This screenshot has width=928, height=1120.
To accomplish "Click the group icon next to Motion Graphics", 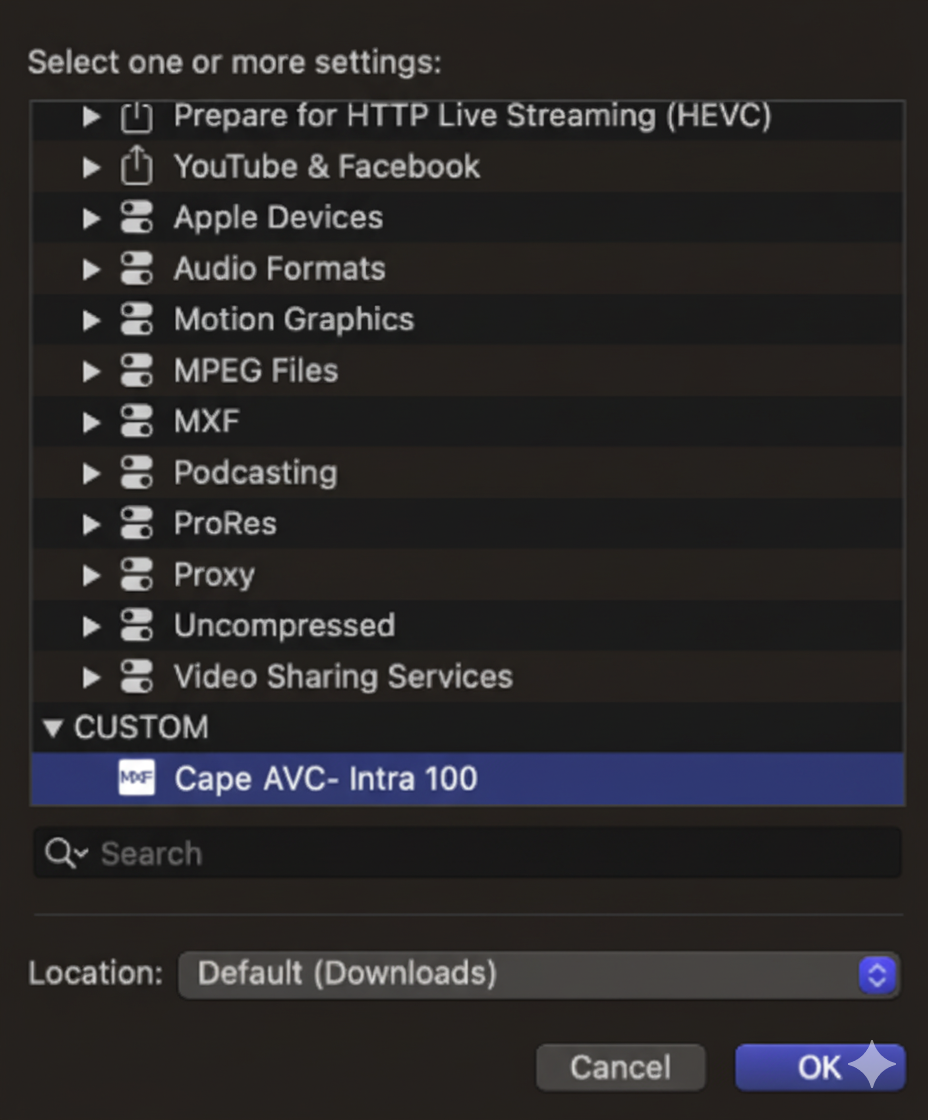I will click(x=136, y=320).
